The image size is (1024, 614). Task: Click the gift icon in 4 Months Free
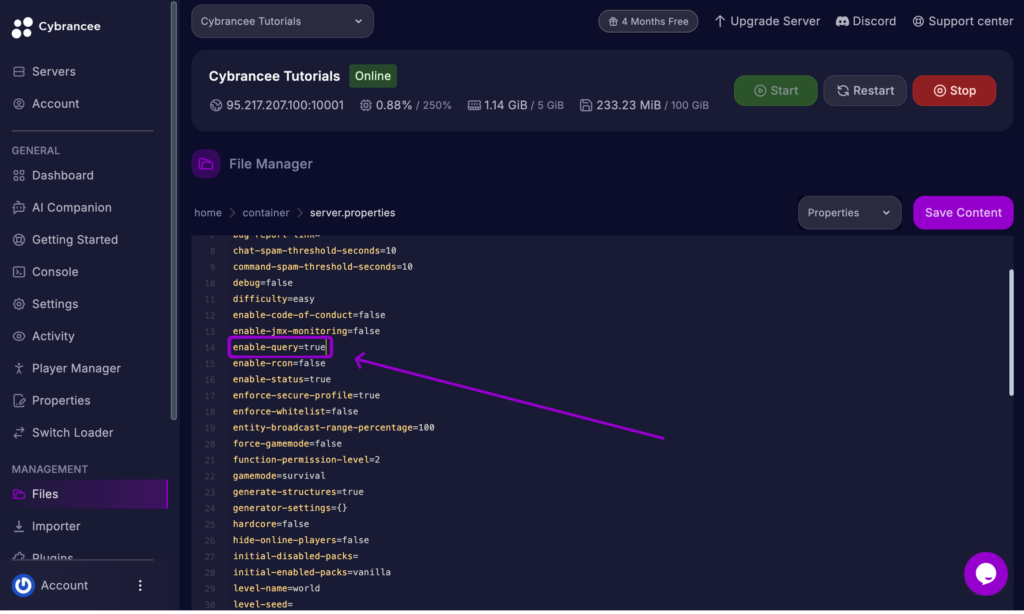click(x=613, y=22)
